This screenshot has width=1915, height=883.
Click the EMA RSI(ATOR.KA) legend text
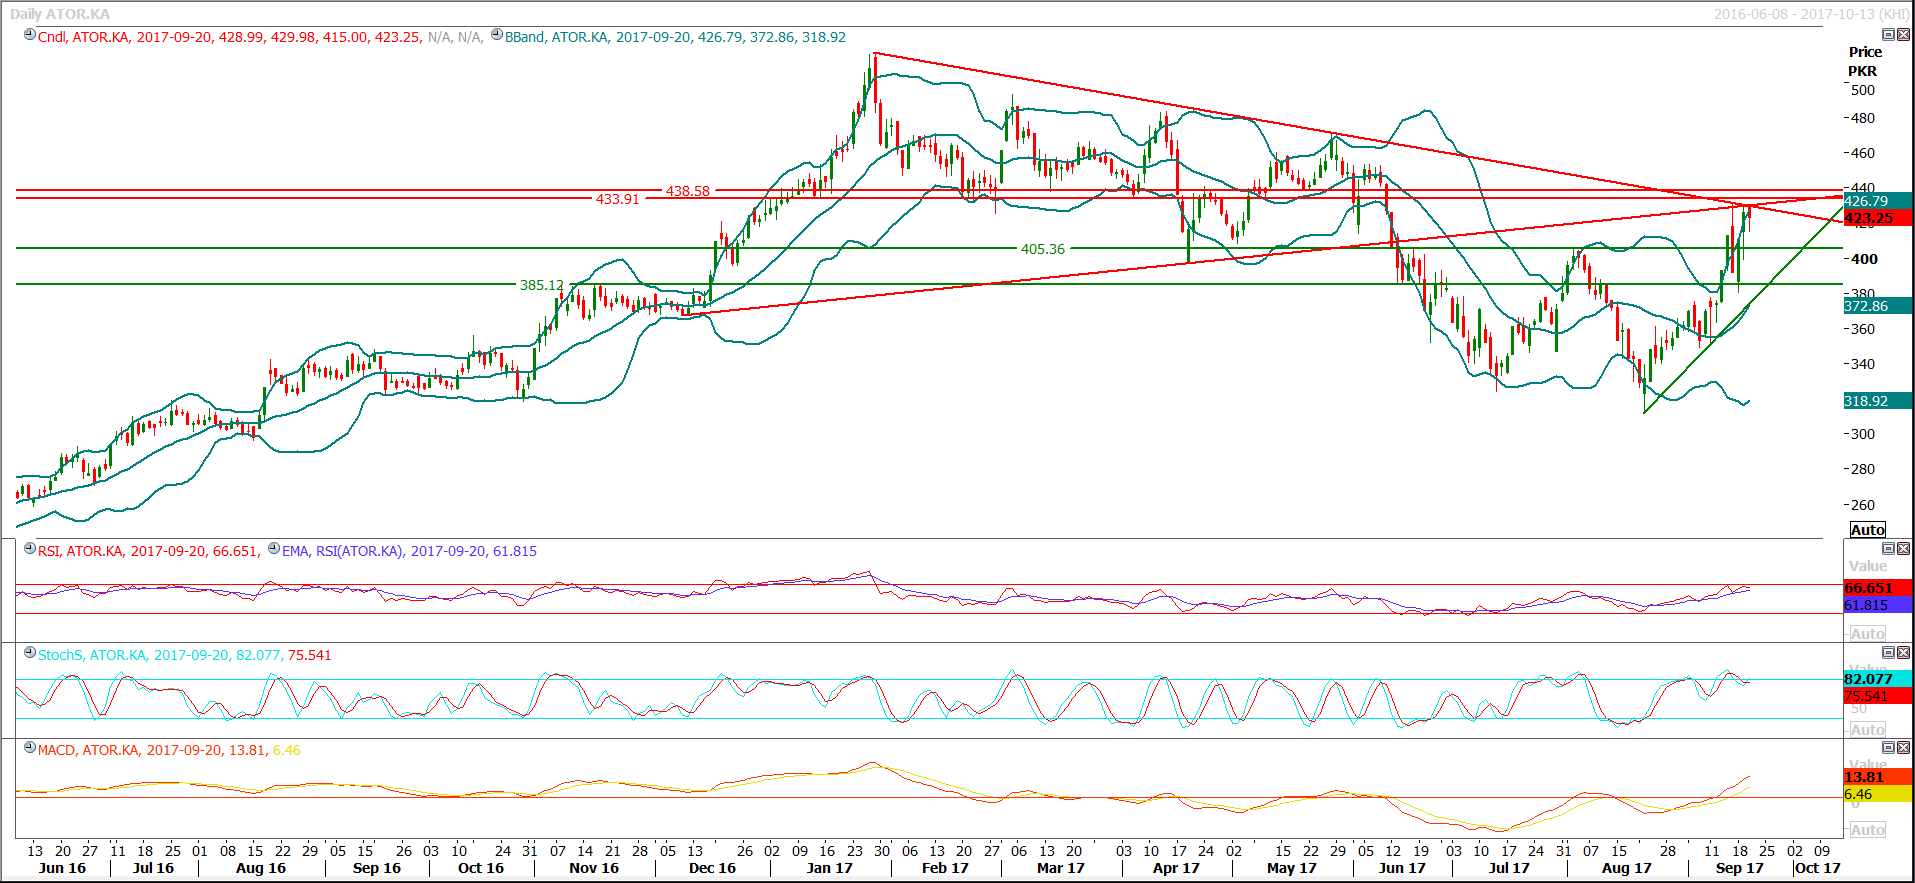409,551
